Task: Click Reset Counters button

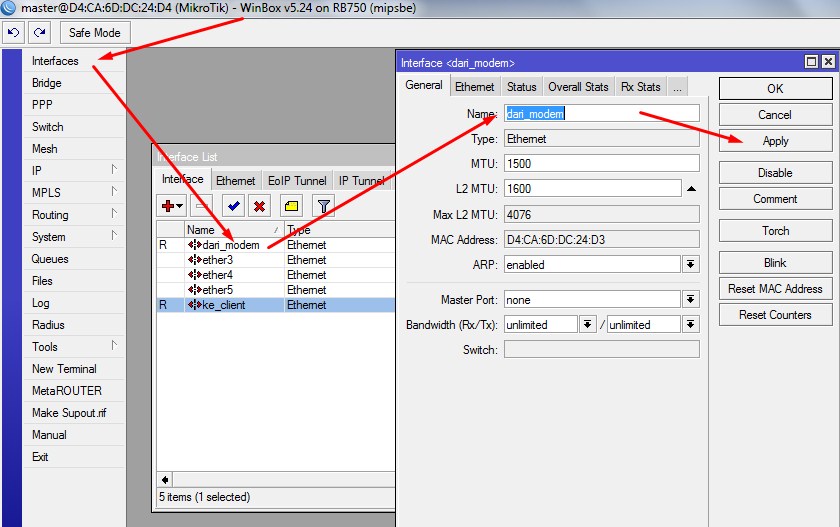Action: [775, 315]
